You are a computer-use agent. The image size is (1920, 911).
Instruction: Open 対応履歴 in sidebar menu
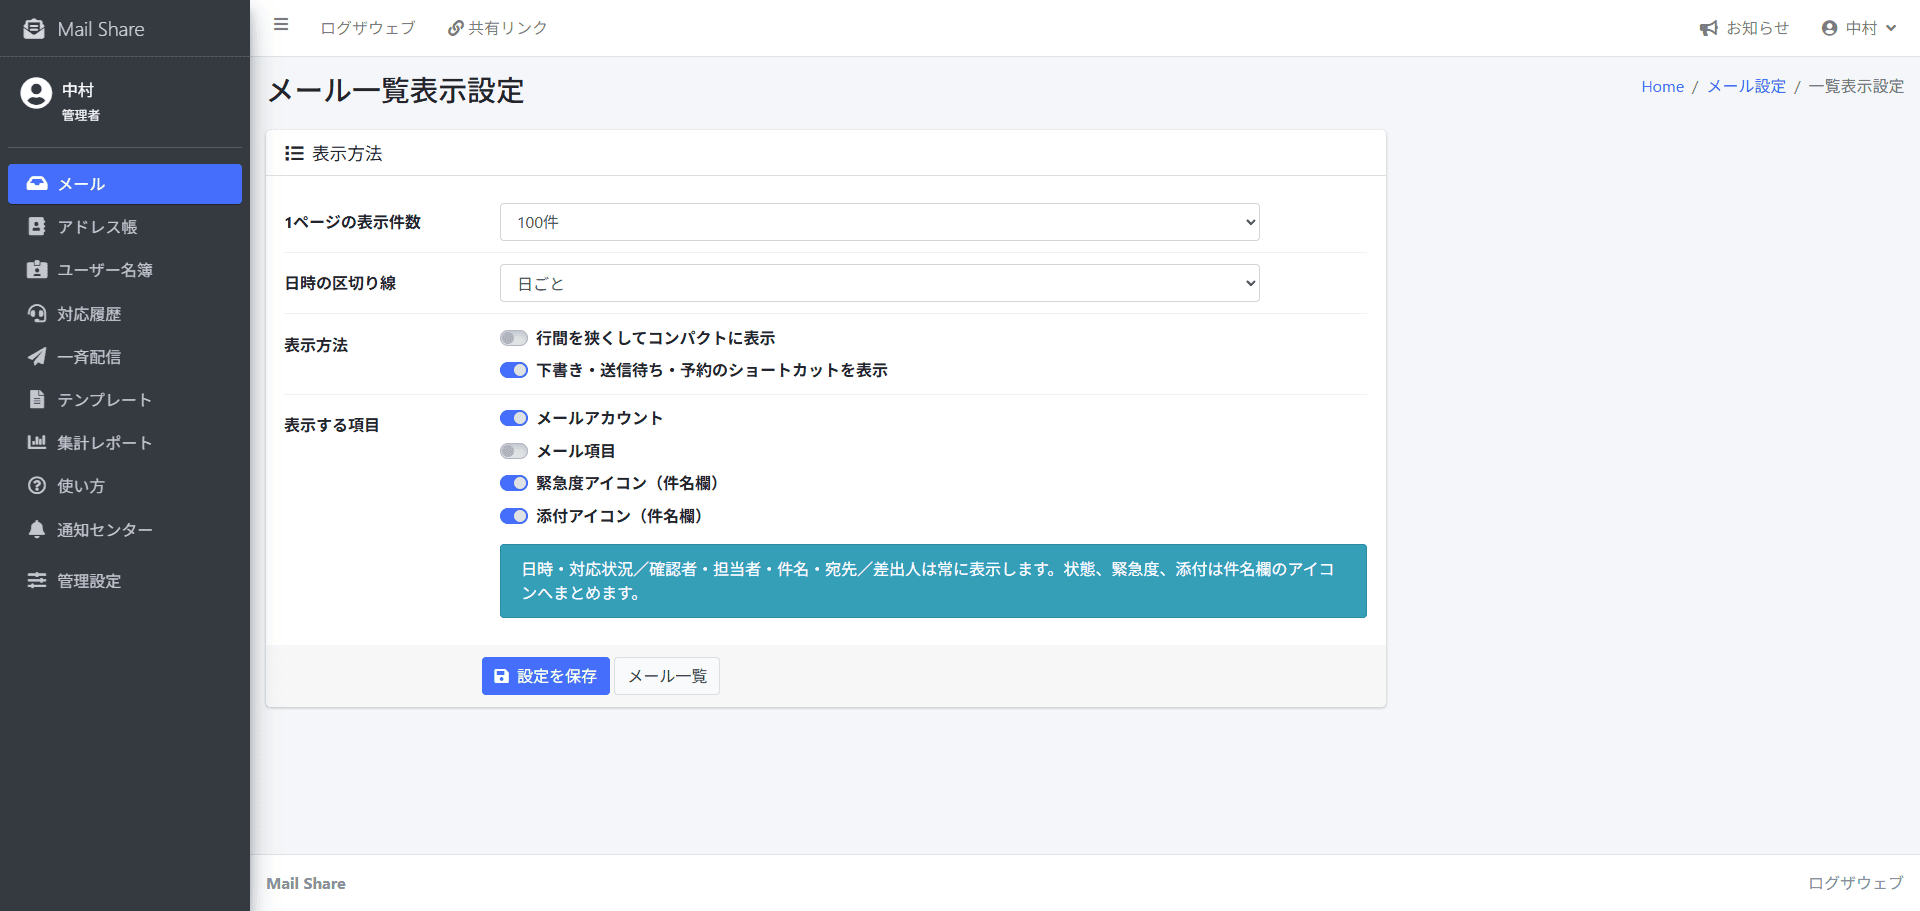coord(125,314)
